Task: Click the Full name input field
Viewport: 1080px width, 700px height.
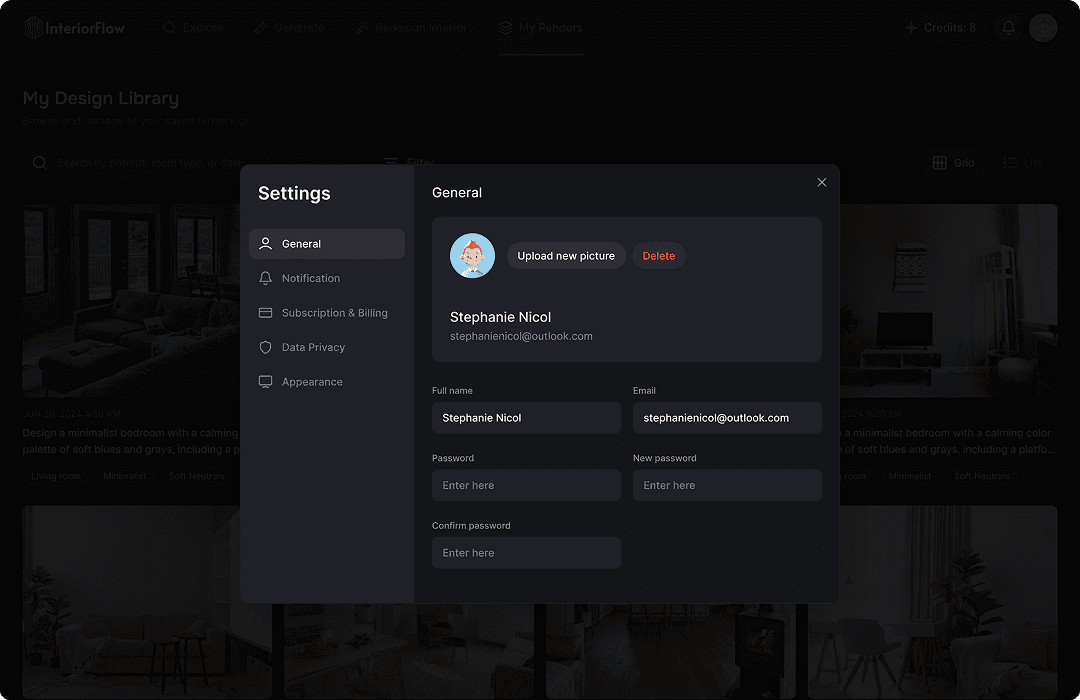Action: point(526,417)
